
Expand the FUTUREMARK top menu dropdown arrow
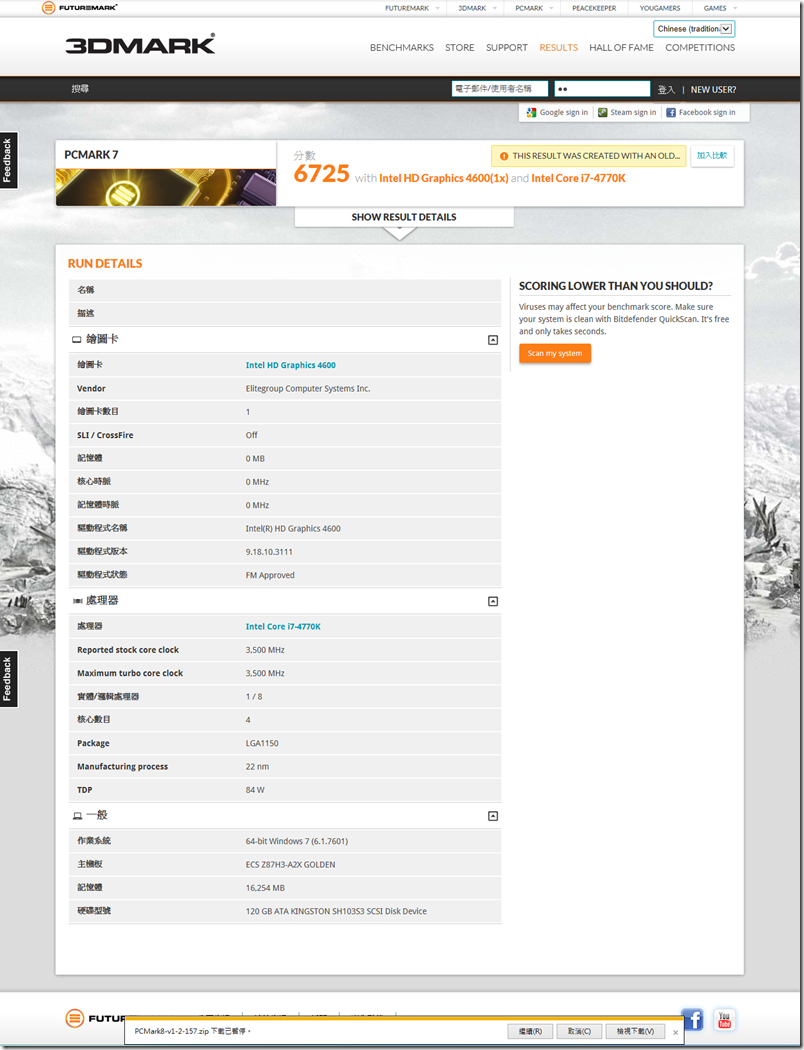point(438,8)
